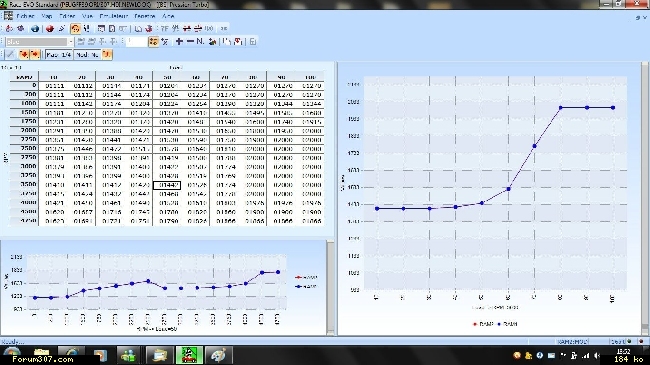Screen dimensions: 650x365
Task: Open the Aide menu
Action: [x=168, y=16]
